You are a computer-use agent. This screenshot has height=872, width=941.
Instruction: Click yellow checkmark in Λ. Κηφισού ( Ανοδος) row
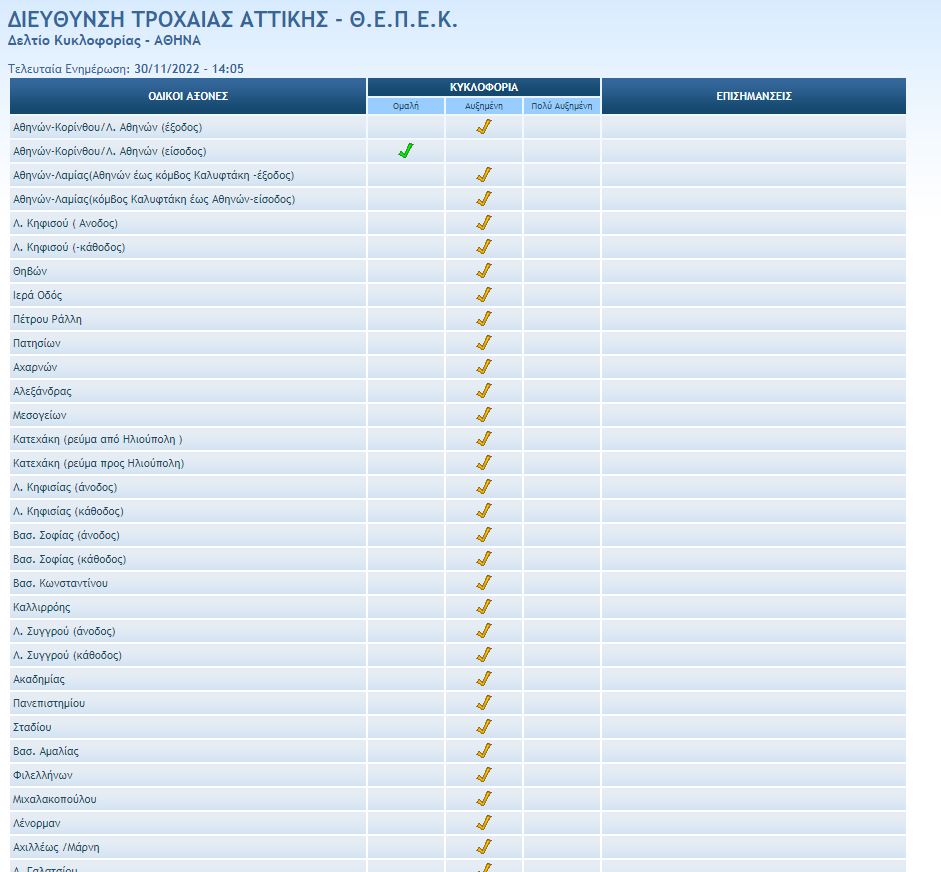(x=484, y=223)
